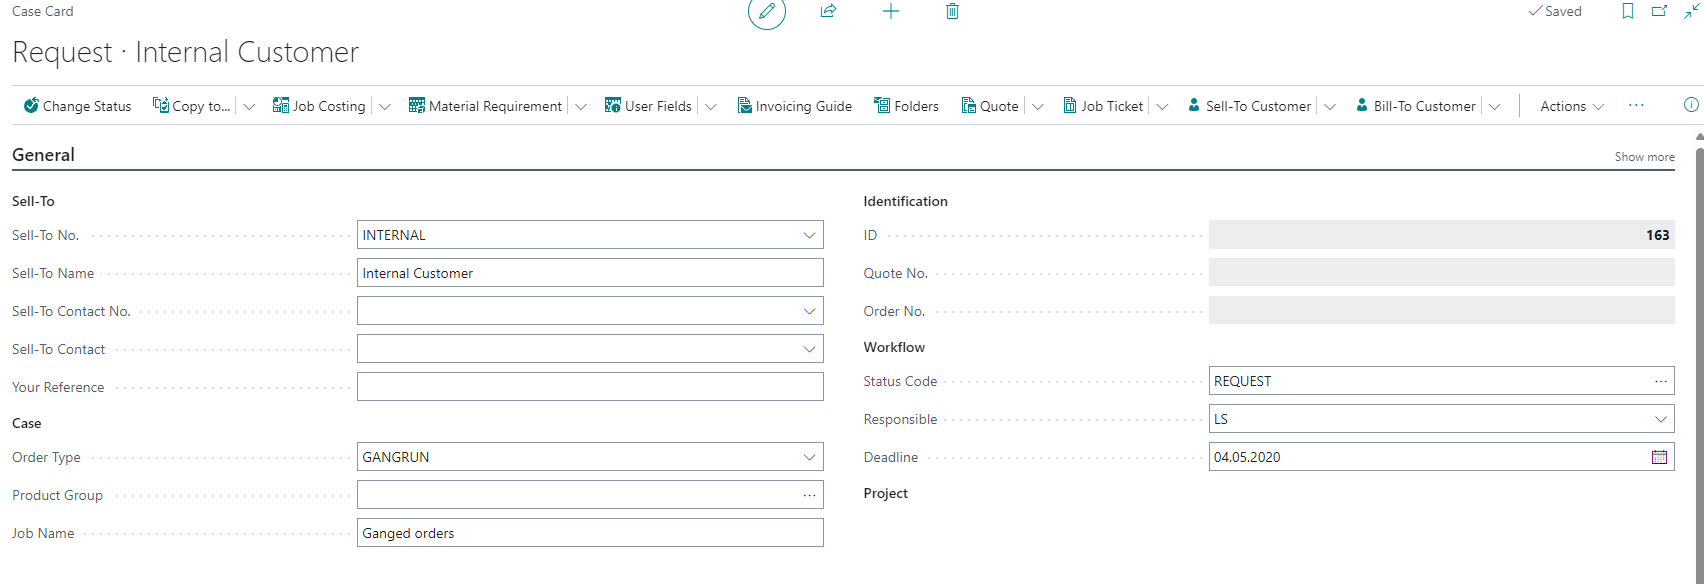Click the Job Name input field
Image resolution: width=1704 pixels, height=584 pixels.
tap(590, 533)
